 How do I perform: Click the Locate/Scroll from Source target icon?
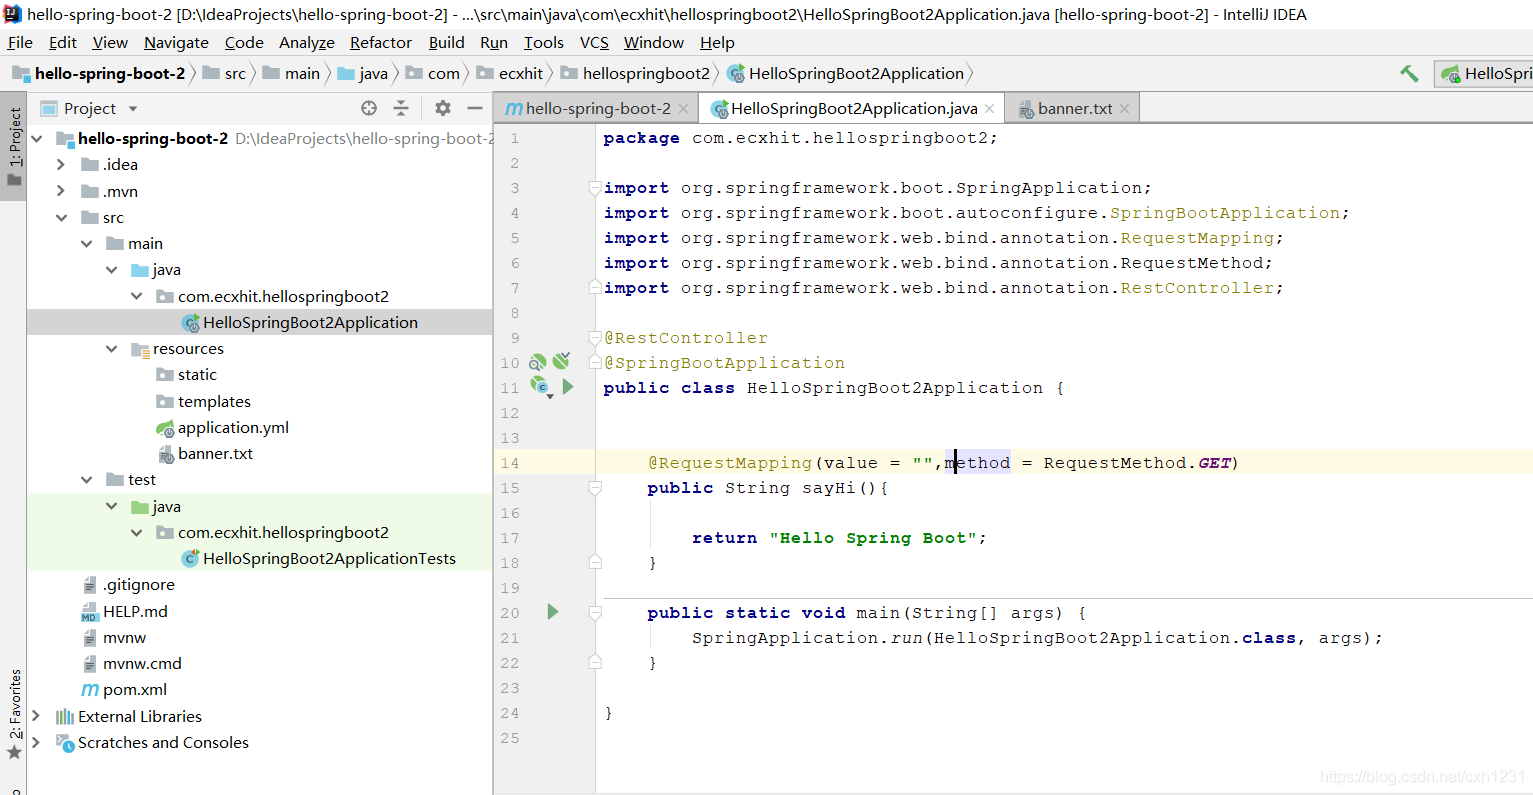369,108
